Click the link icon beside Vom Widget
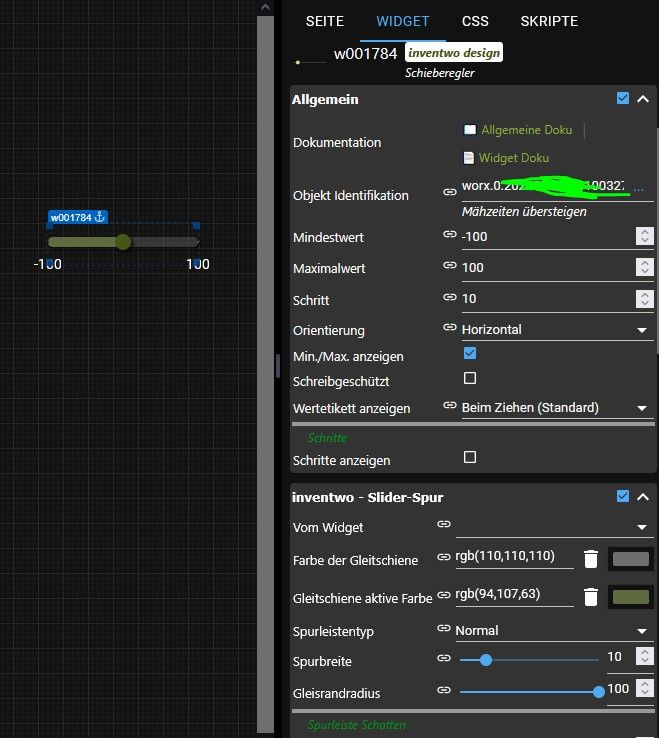The height and width of the screenshot is (738, 659). pyautogui.click(x=444, y=524)
